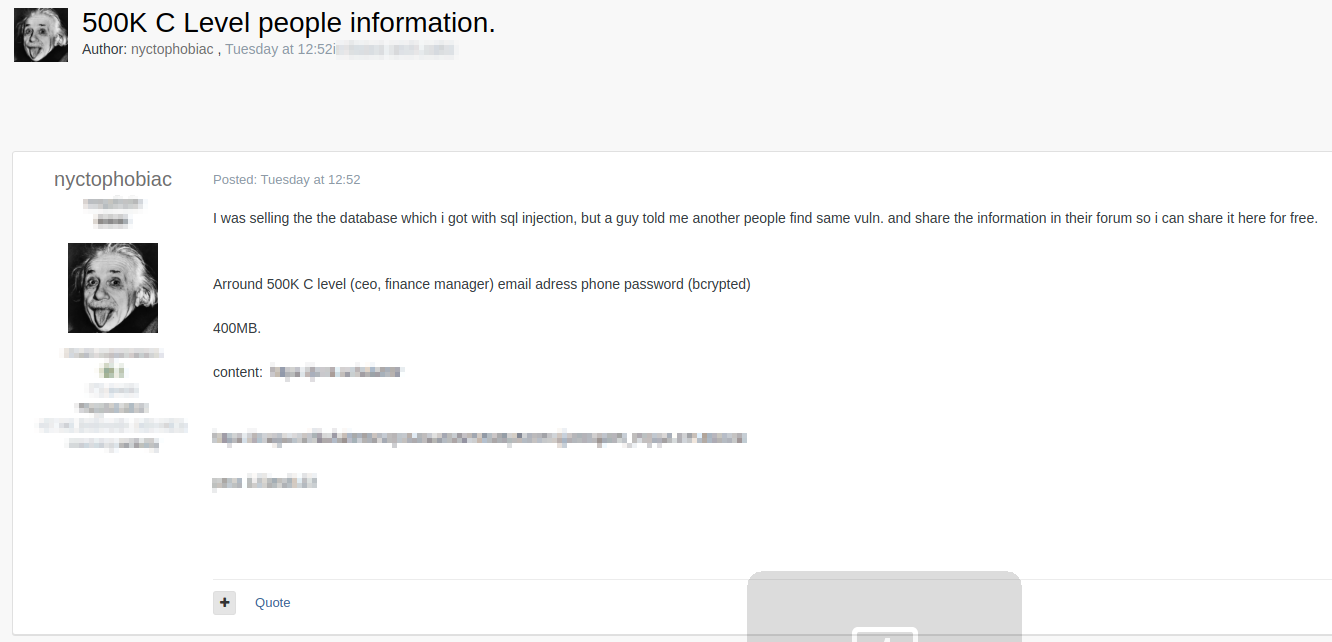
Task: Click the blurred posts count below the avatar
Action: (x=113, y=389)
